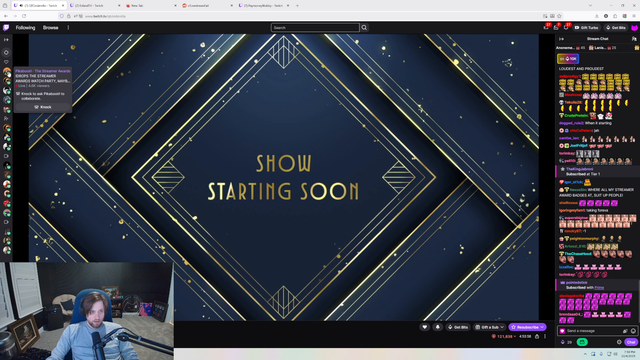This screenshot has width=640, height=360.
Task: Click the top bar Get Bits button
Action: [x=616, y=28]
